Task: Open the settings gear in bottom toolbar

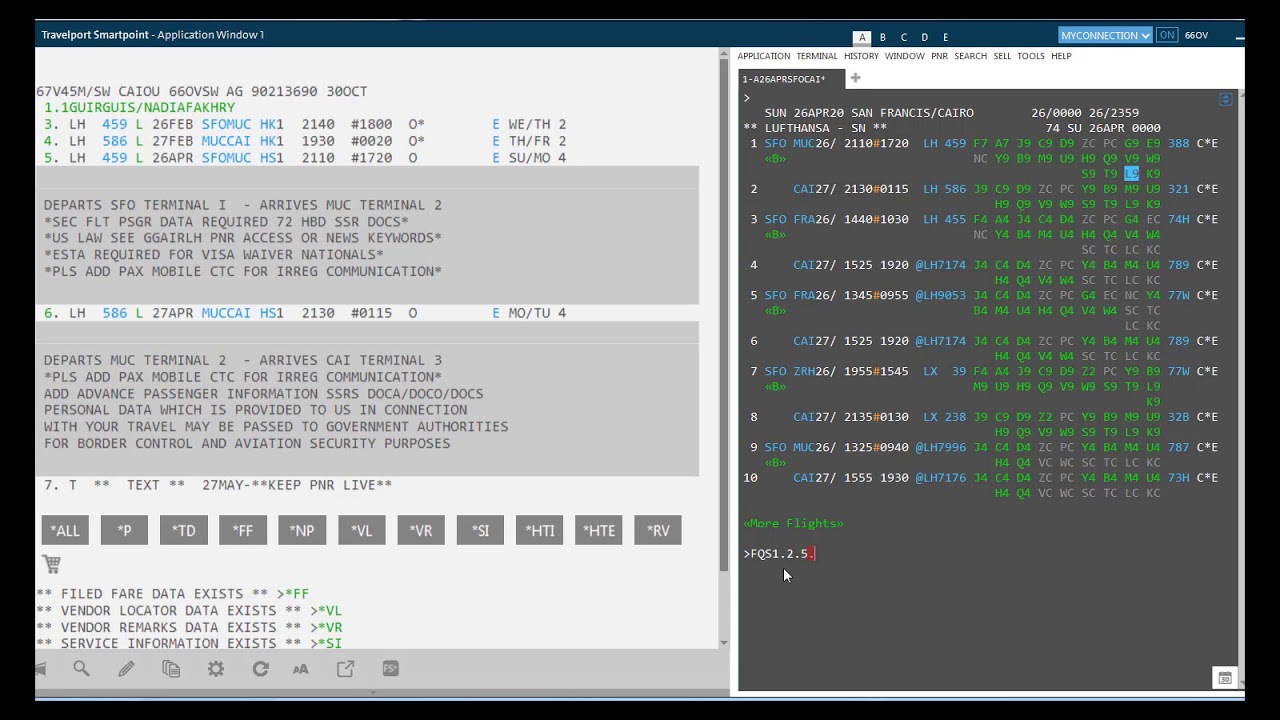Action: click(216, 669)
